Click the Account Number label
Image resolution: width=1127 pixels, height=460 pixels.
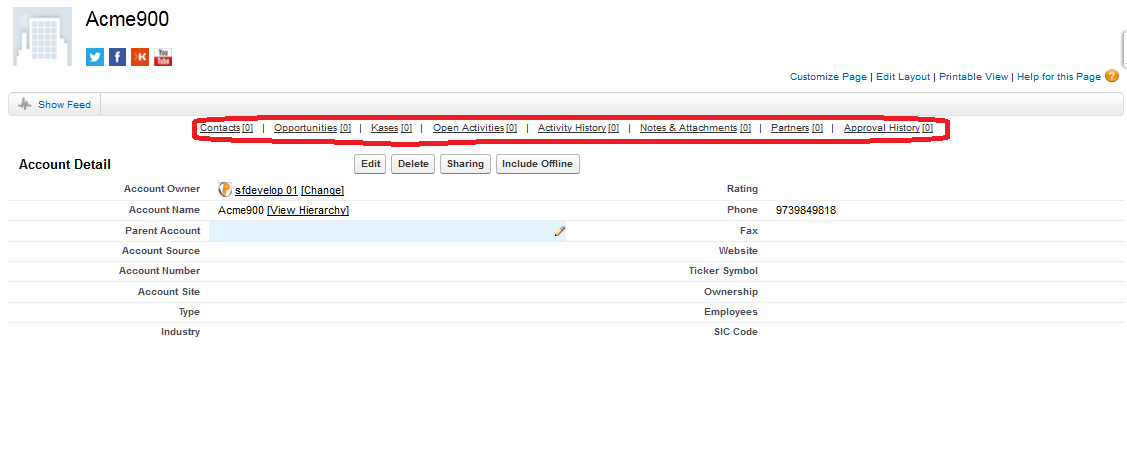click(160, 271)
